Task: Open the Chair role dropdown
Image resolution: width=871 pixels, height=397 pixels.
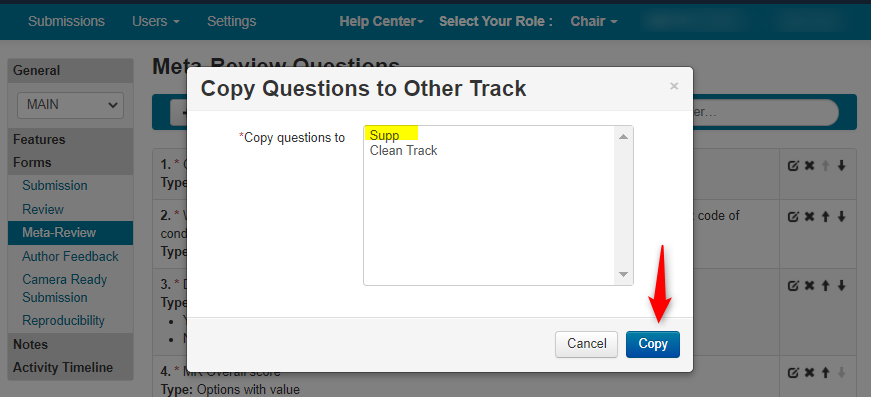Action: pyautogui.click(x=594, y=22)
